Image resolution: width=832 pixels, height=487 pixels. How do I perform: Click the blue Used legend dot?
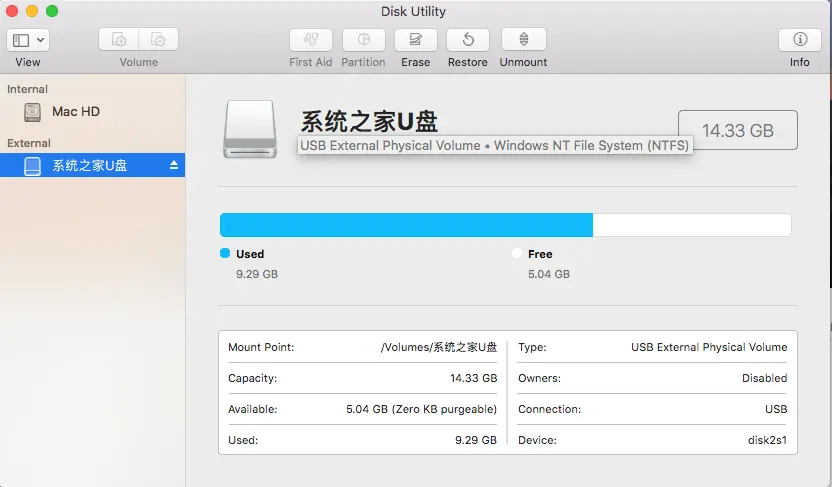coord(225,253)
